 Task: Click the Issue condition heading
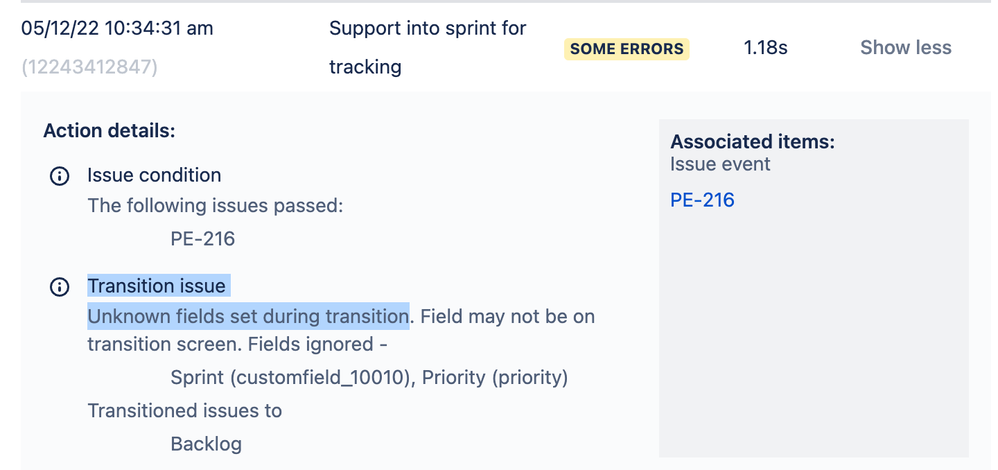(154, 175)
